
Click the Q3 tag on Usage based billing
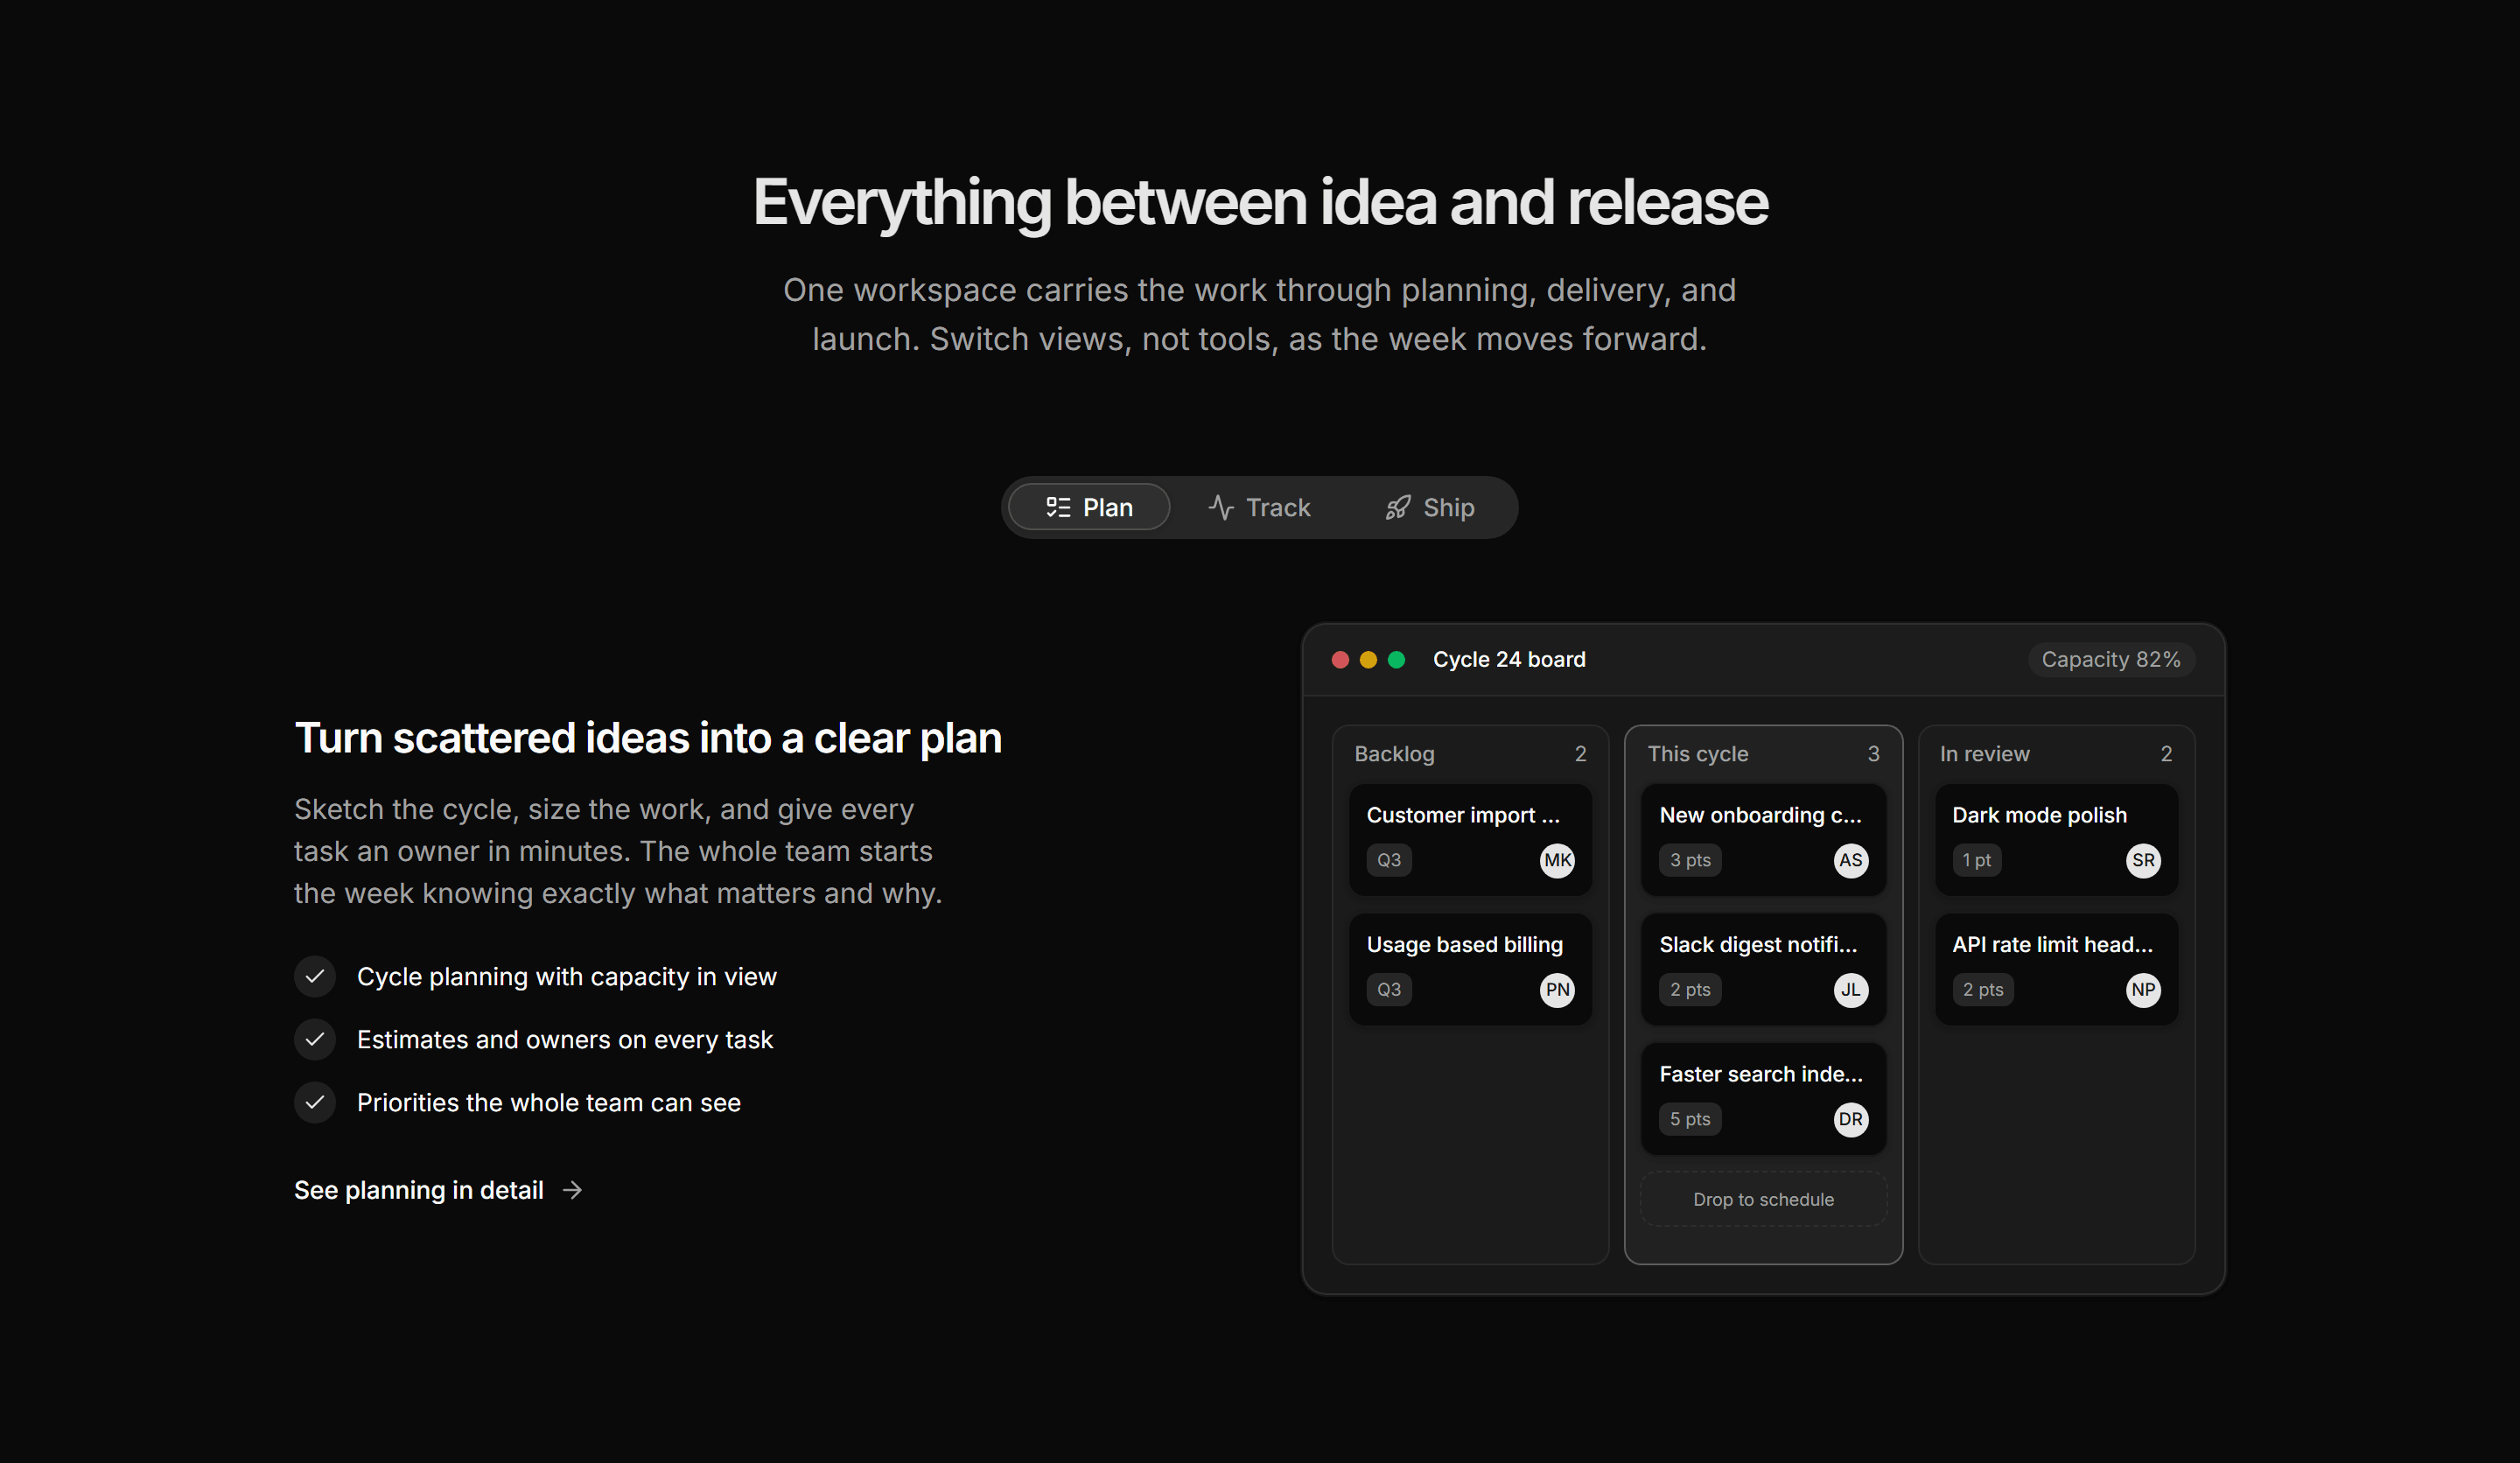1389,990
